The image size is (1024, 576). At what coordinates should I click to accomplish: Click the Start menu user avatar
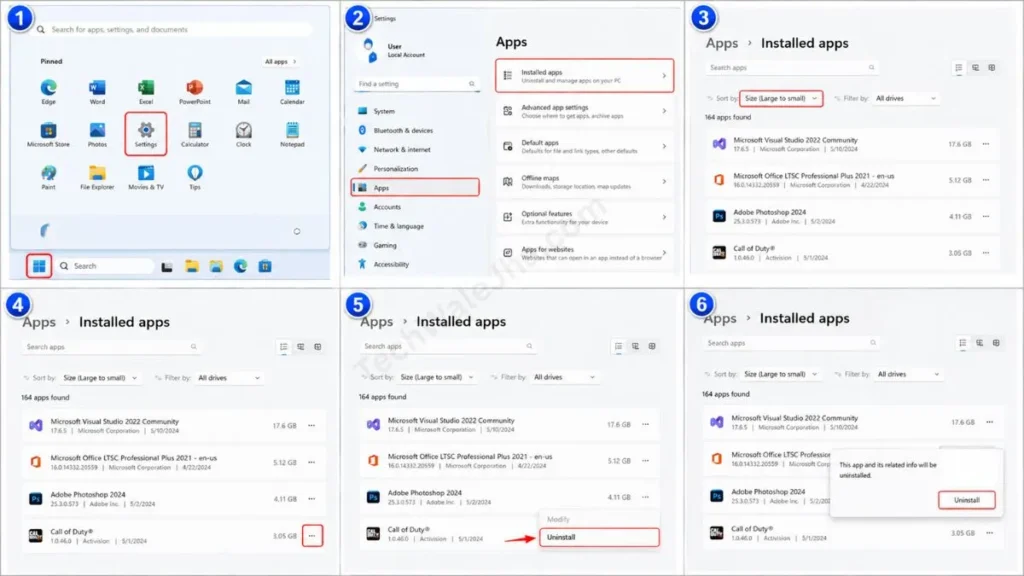point(44,231)
